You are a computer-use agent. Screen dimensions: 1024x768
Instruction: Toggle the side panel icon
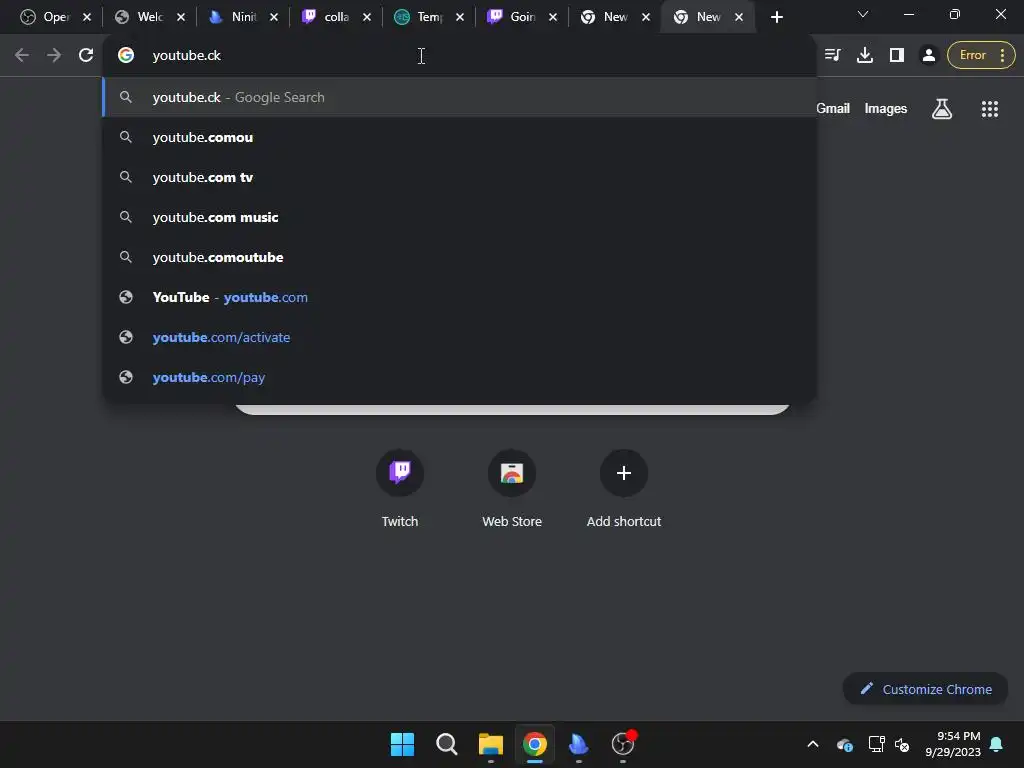pos(897,56)
